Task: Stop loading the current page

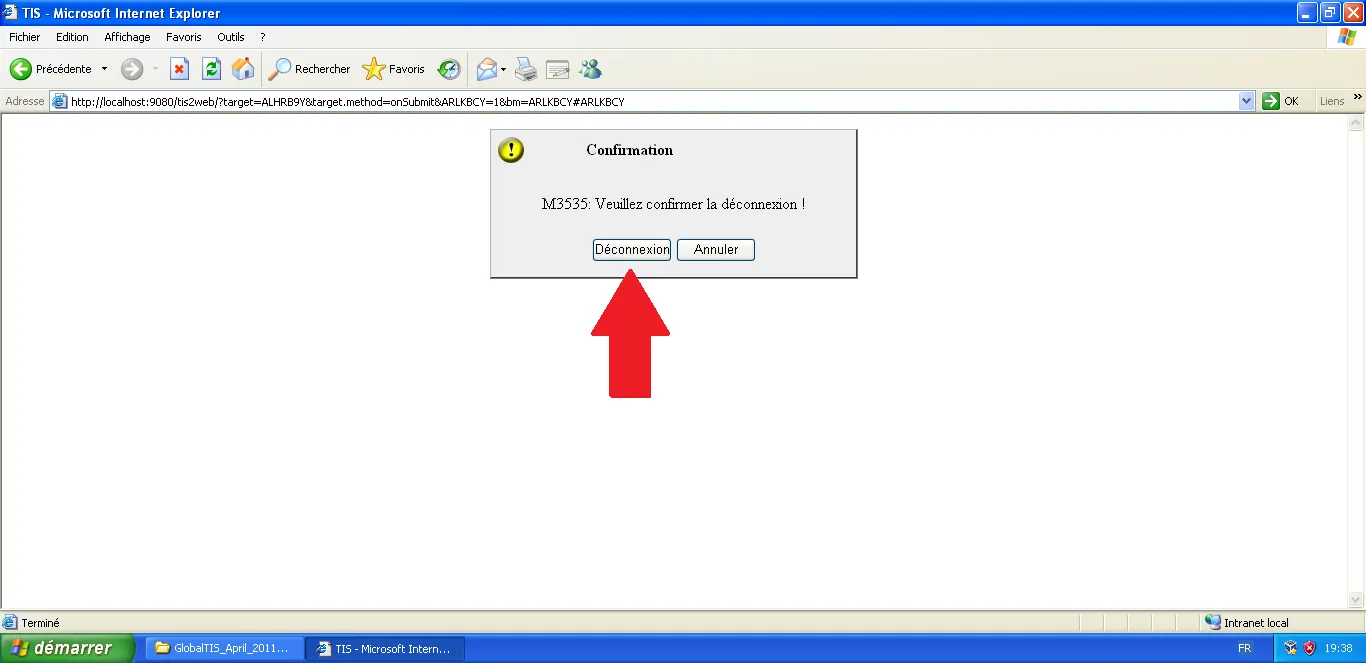Action: (179, 68)
